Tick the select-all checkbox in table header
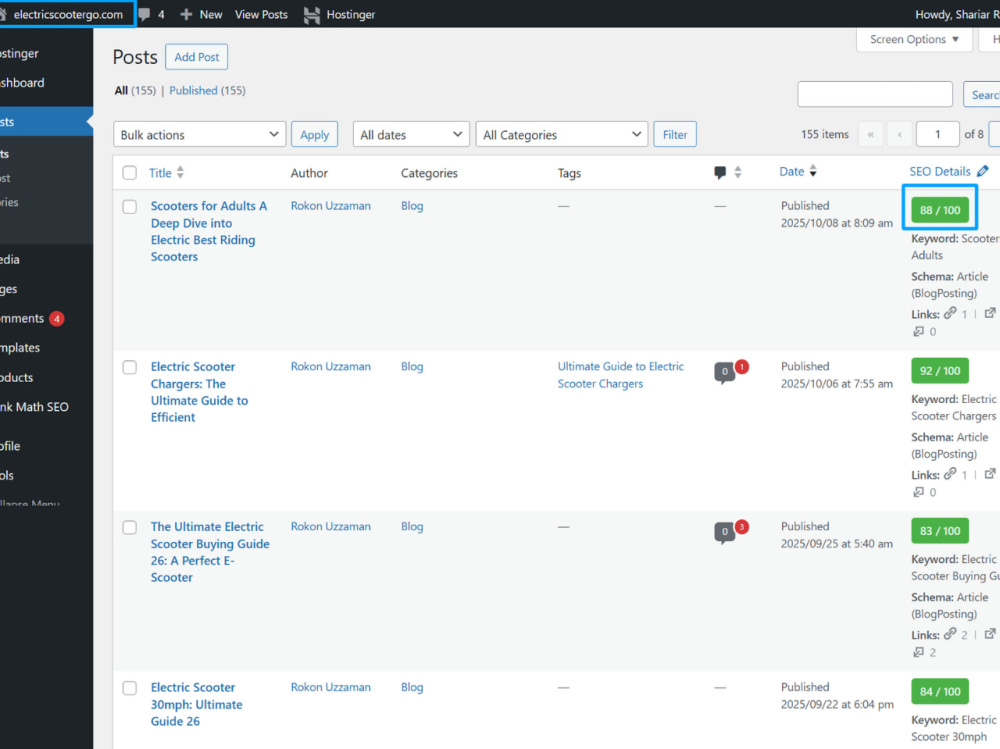 coord(129,173)
